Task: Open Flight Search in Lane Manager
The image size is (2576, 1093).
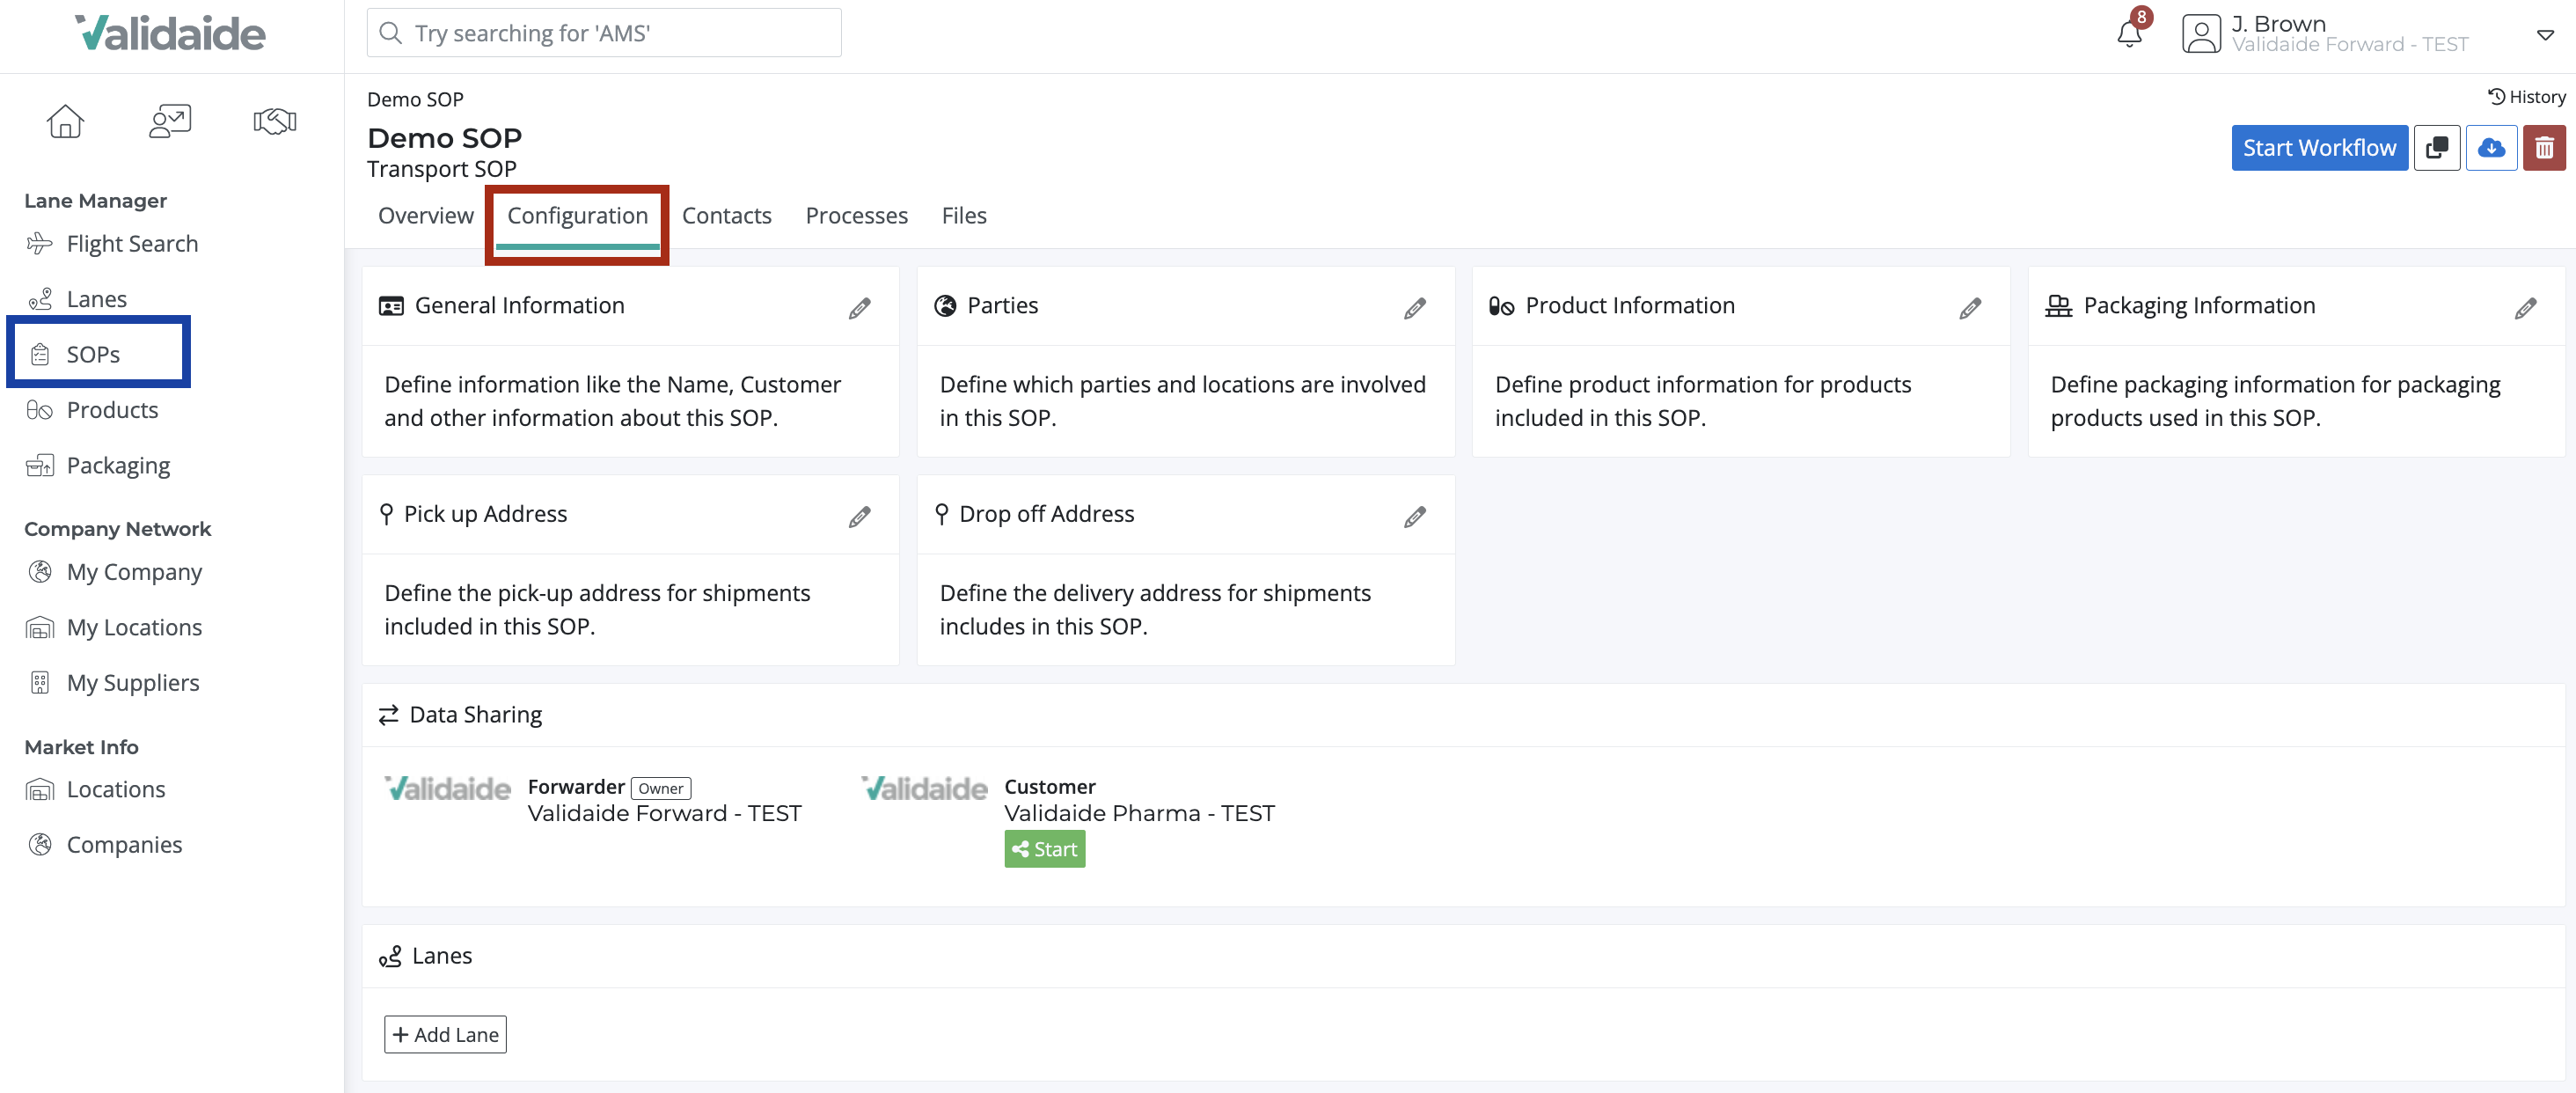Action: tap(131, 243)
